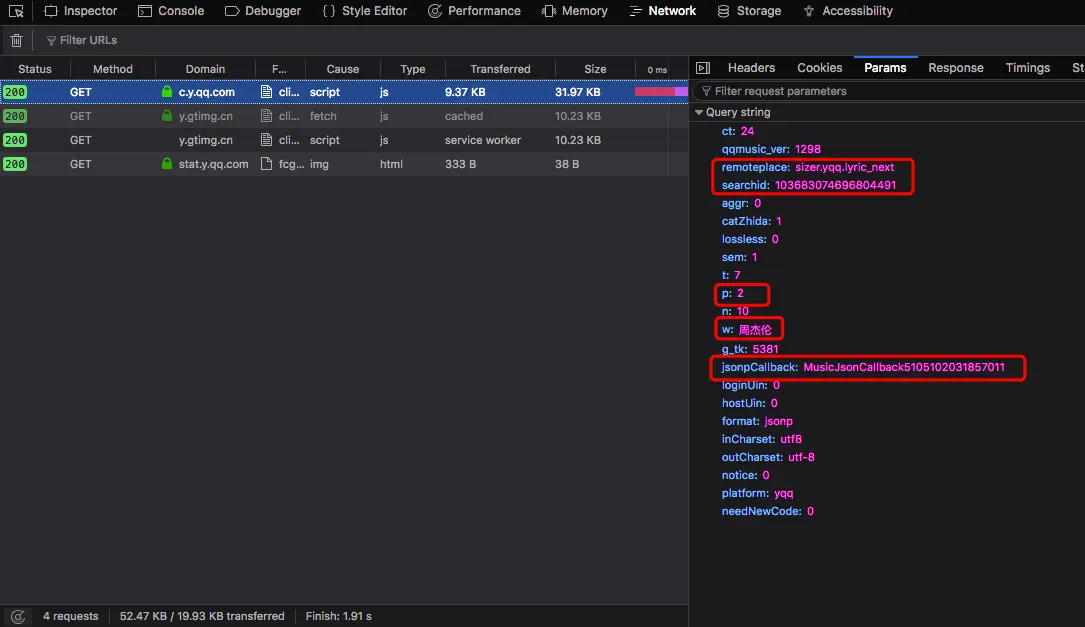Open the Response tab

coord(956,68)
